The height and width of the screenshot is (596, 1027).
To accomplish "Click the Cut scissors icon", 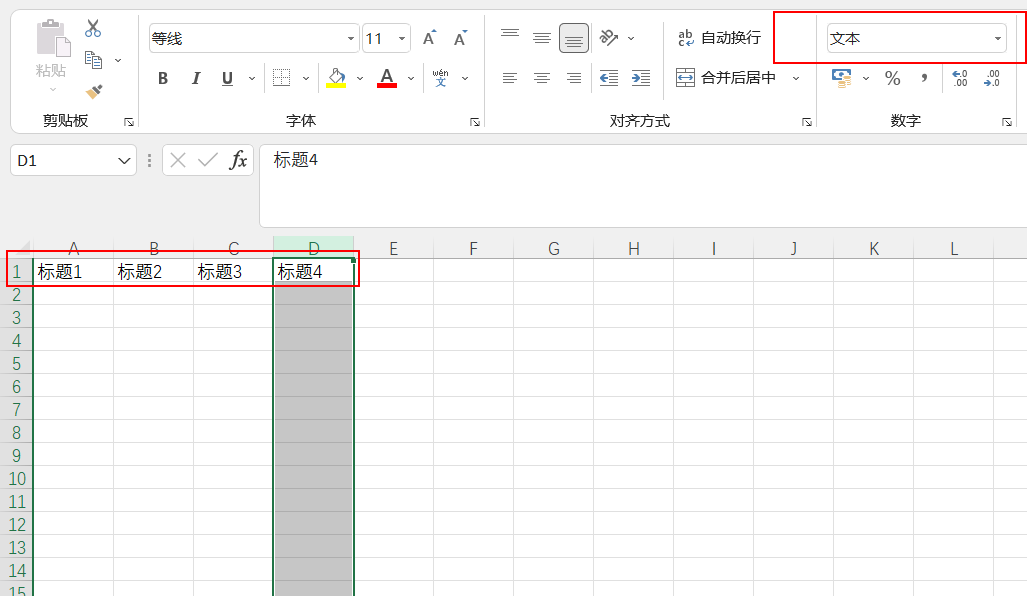I will [93, 28].
